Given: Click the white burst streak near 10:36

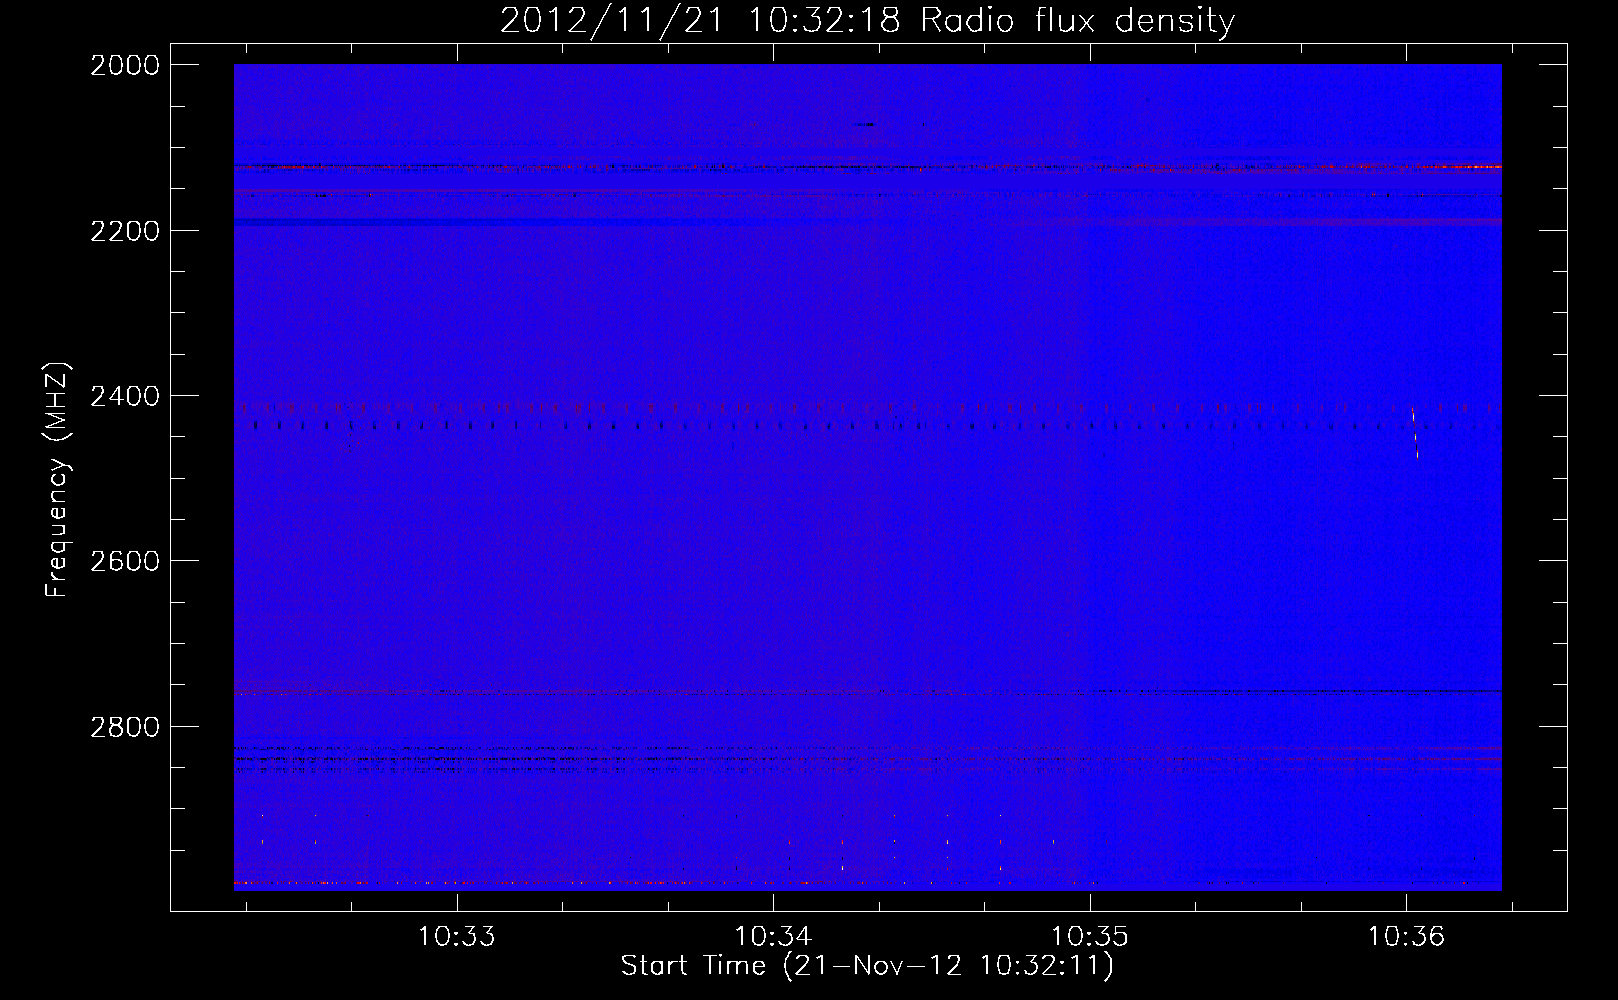Looking at the screenshot, I should [1415, 432].
